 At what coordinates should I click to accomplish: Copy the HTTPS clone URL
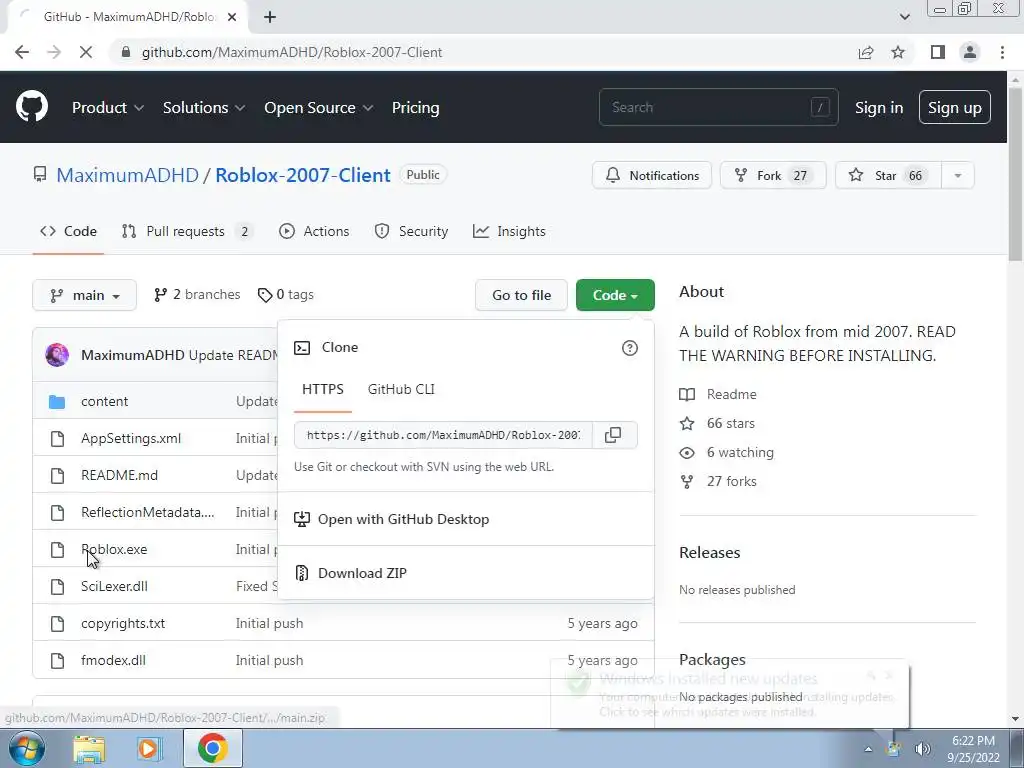click(x=613, y=435)
